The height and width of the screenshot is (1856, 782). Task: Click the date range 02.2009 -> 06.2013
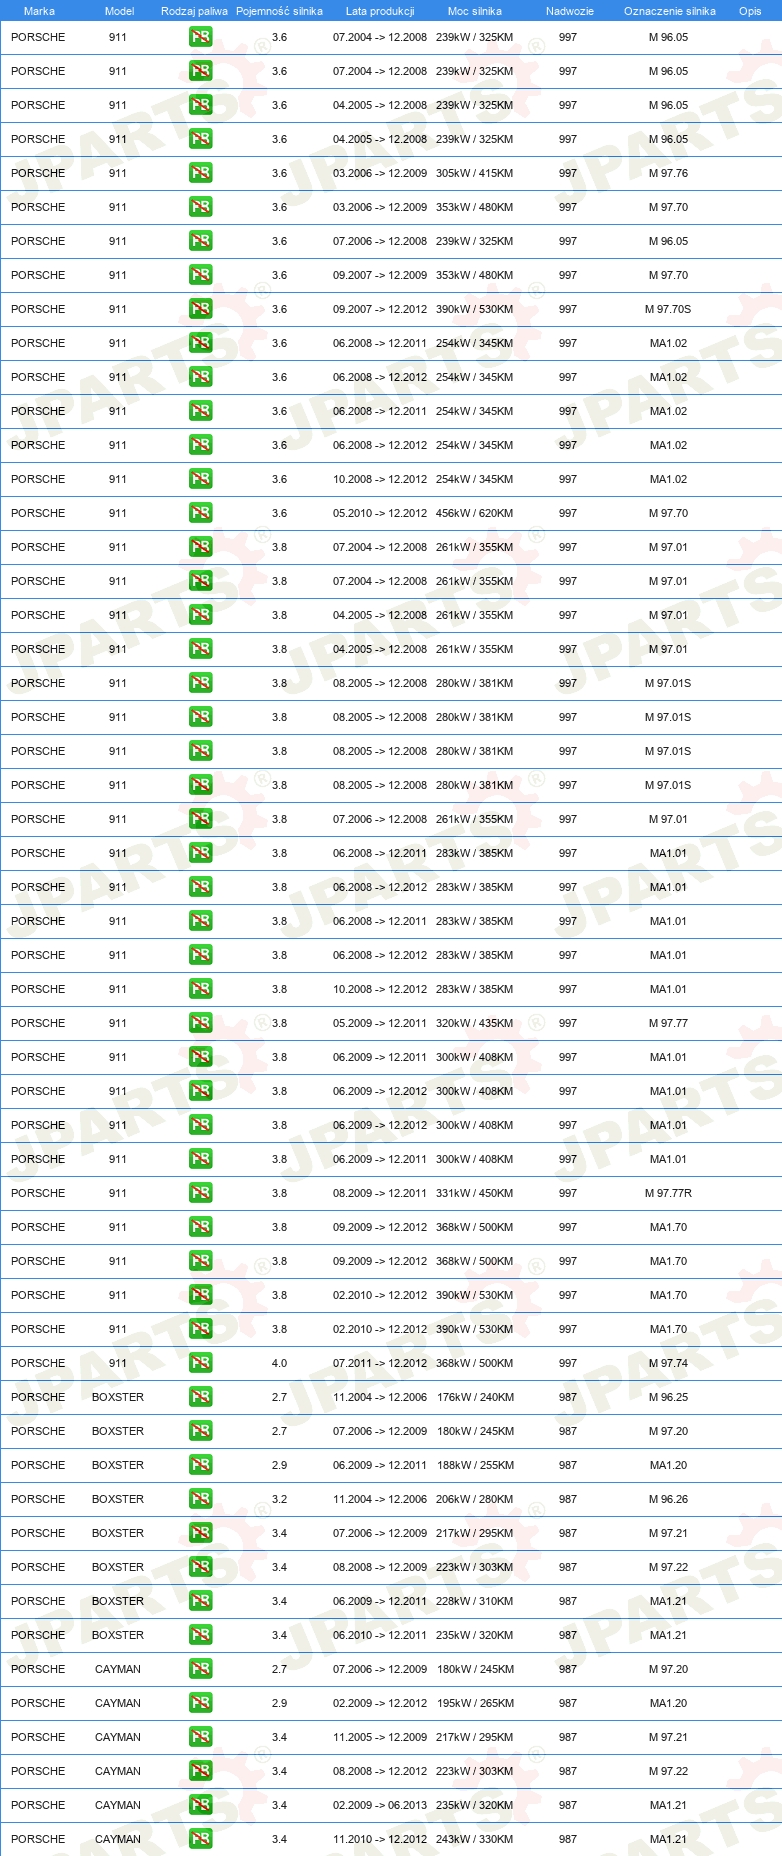[380, 1805]
